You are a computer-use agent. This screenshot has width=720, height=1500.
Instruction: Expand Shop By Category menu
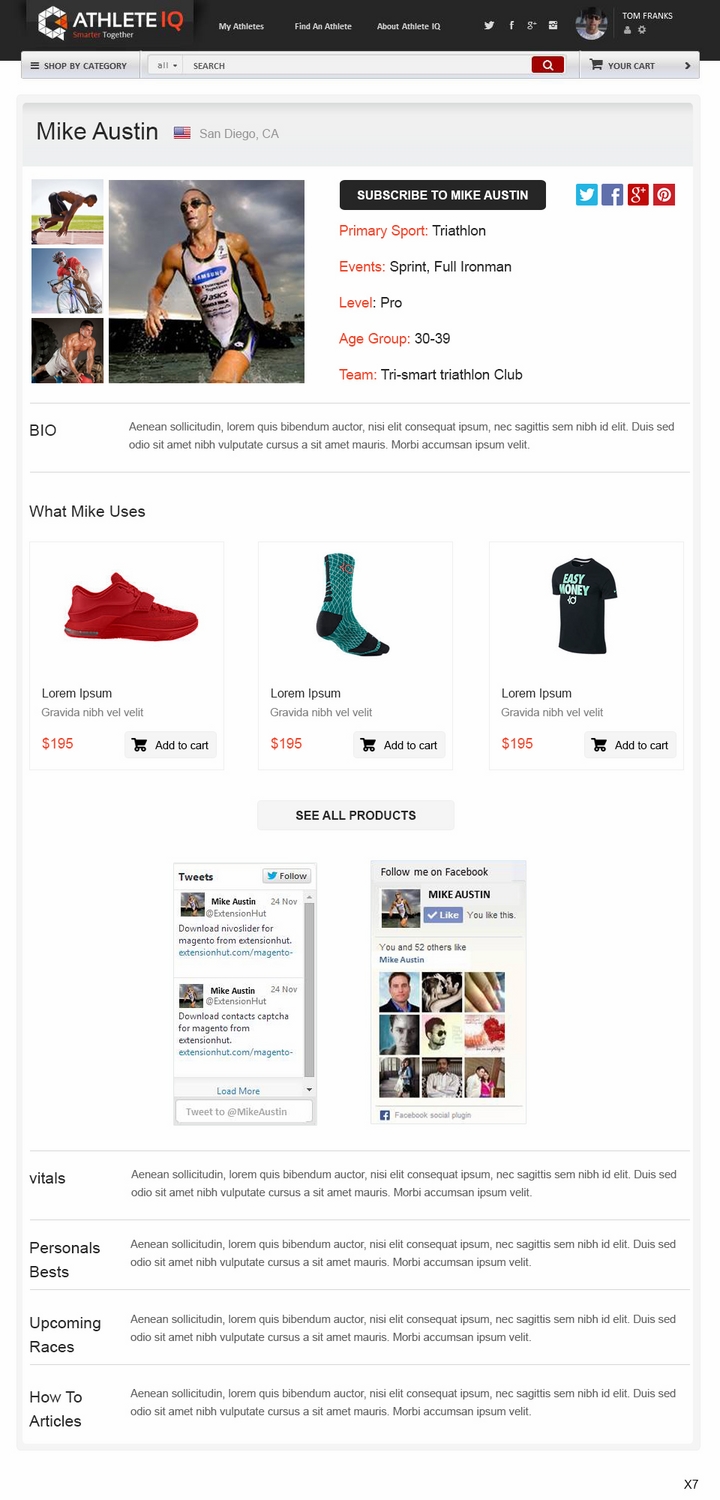pos(81,66)
